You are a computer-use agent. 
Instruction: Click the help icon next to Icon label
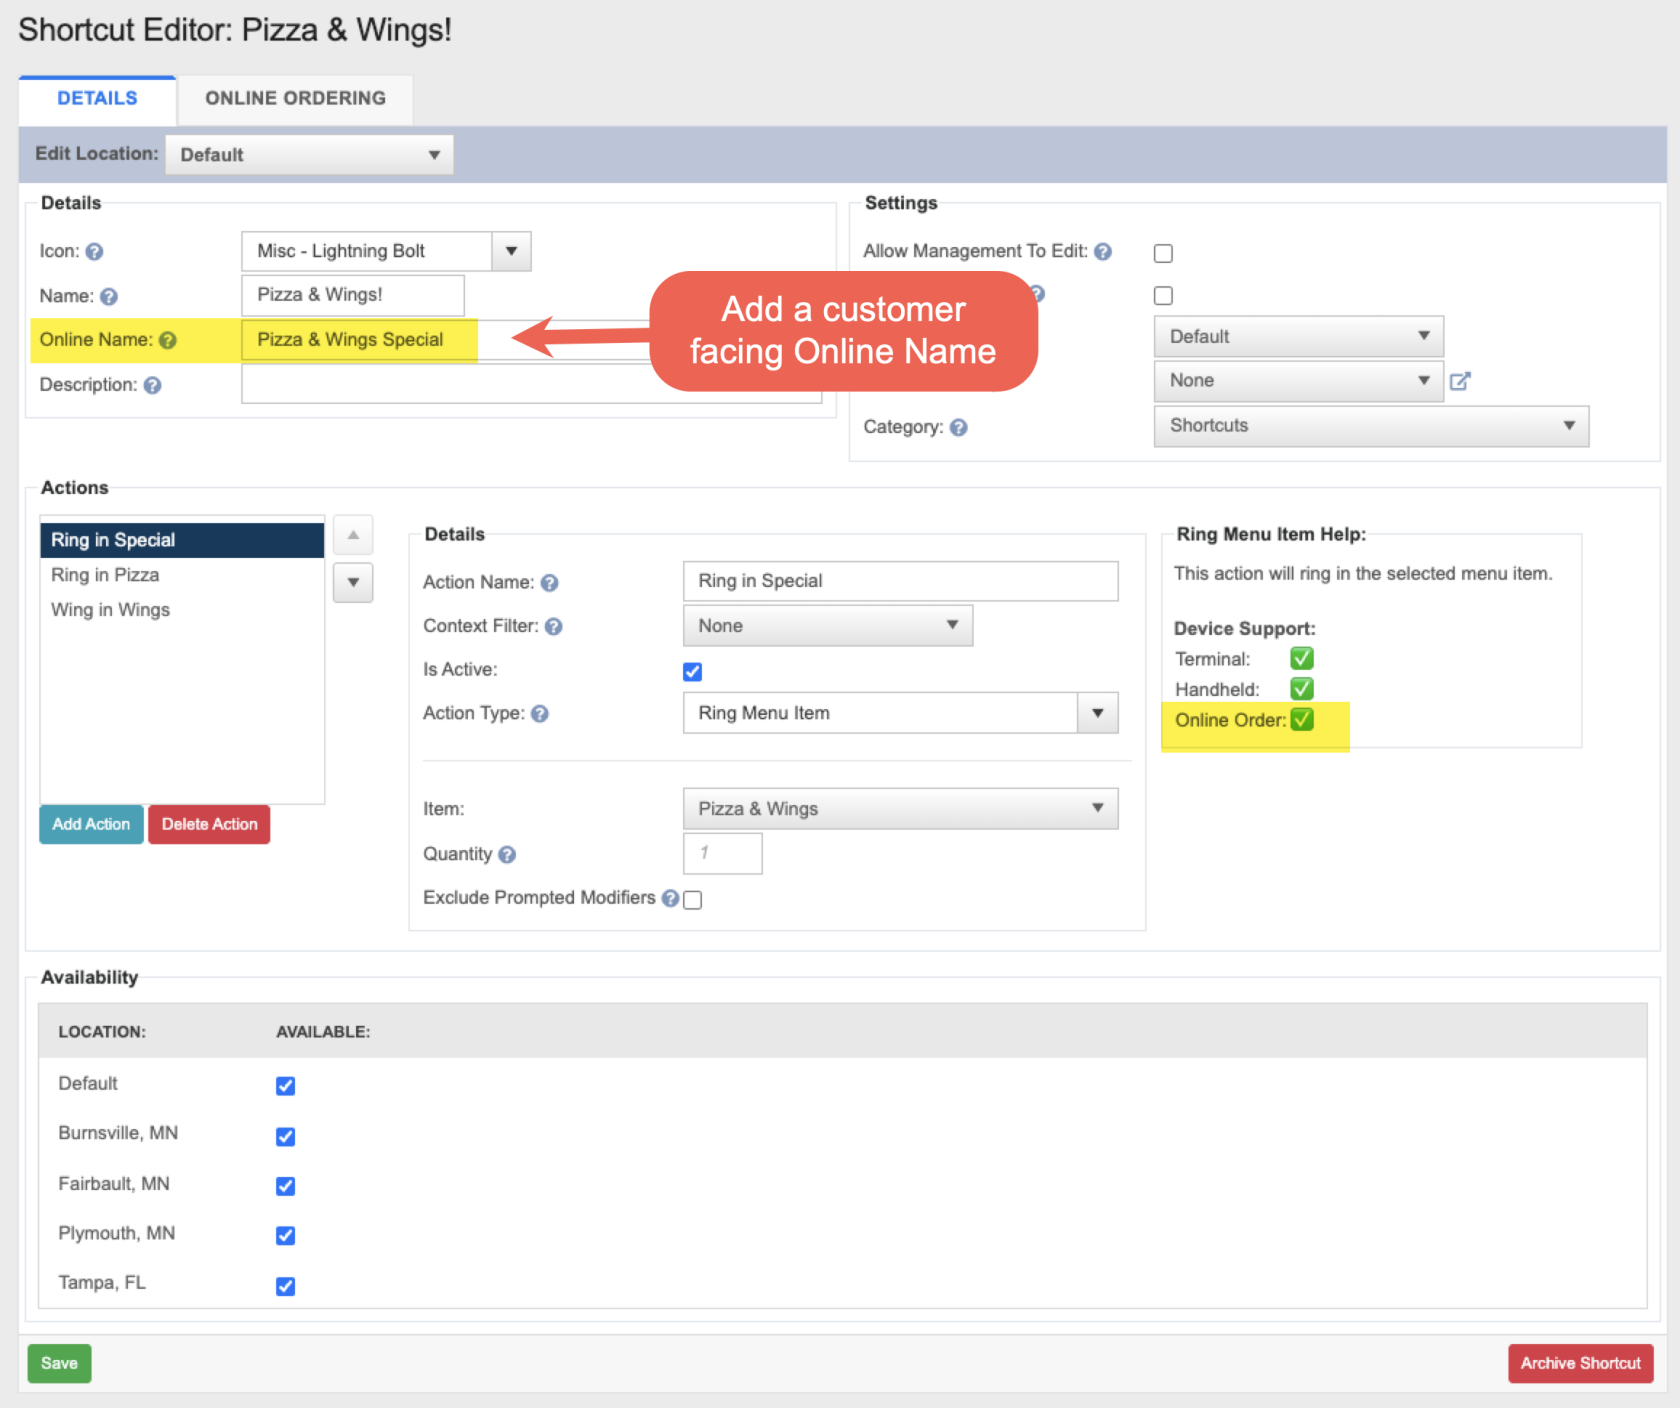point(94,252)
